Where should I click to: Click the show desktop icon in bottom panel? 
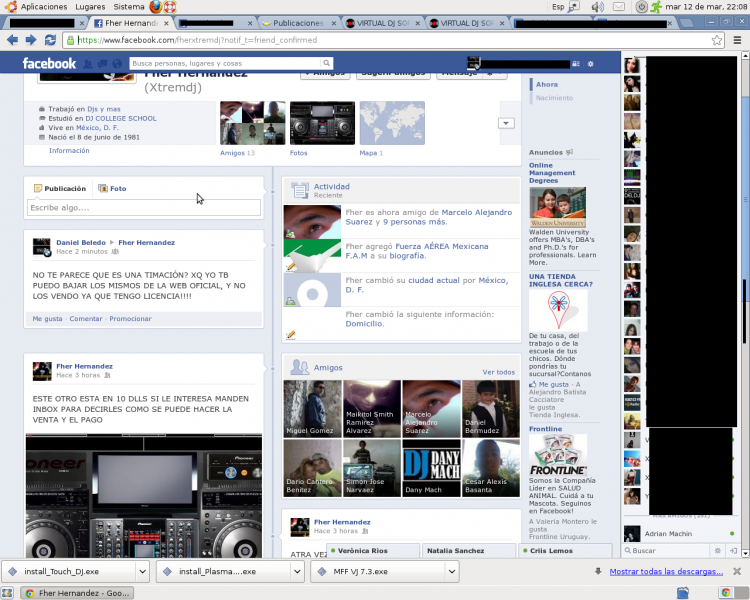click(x=7, y=593)
